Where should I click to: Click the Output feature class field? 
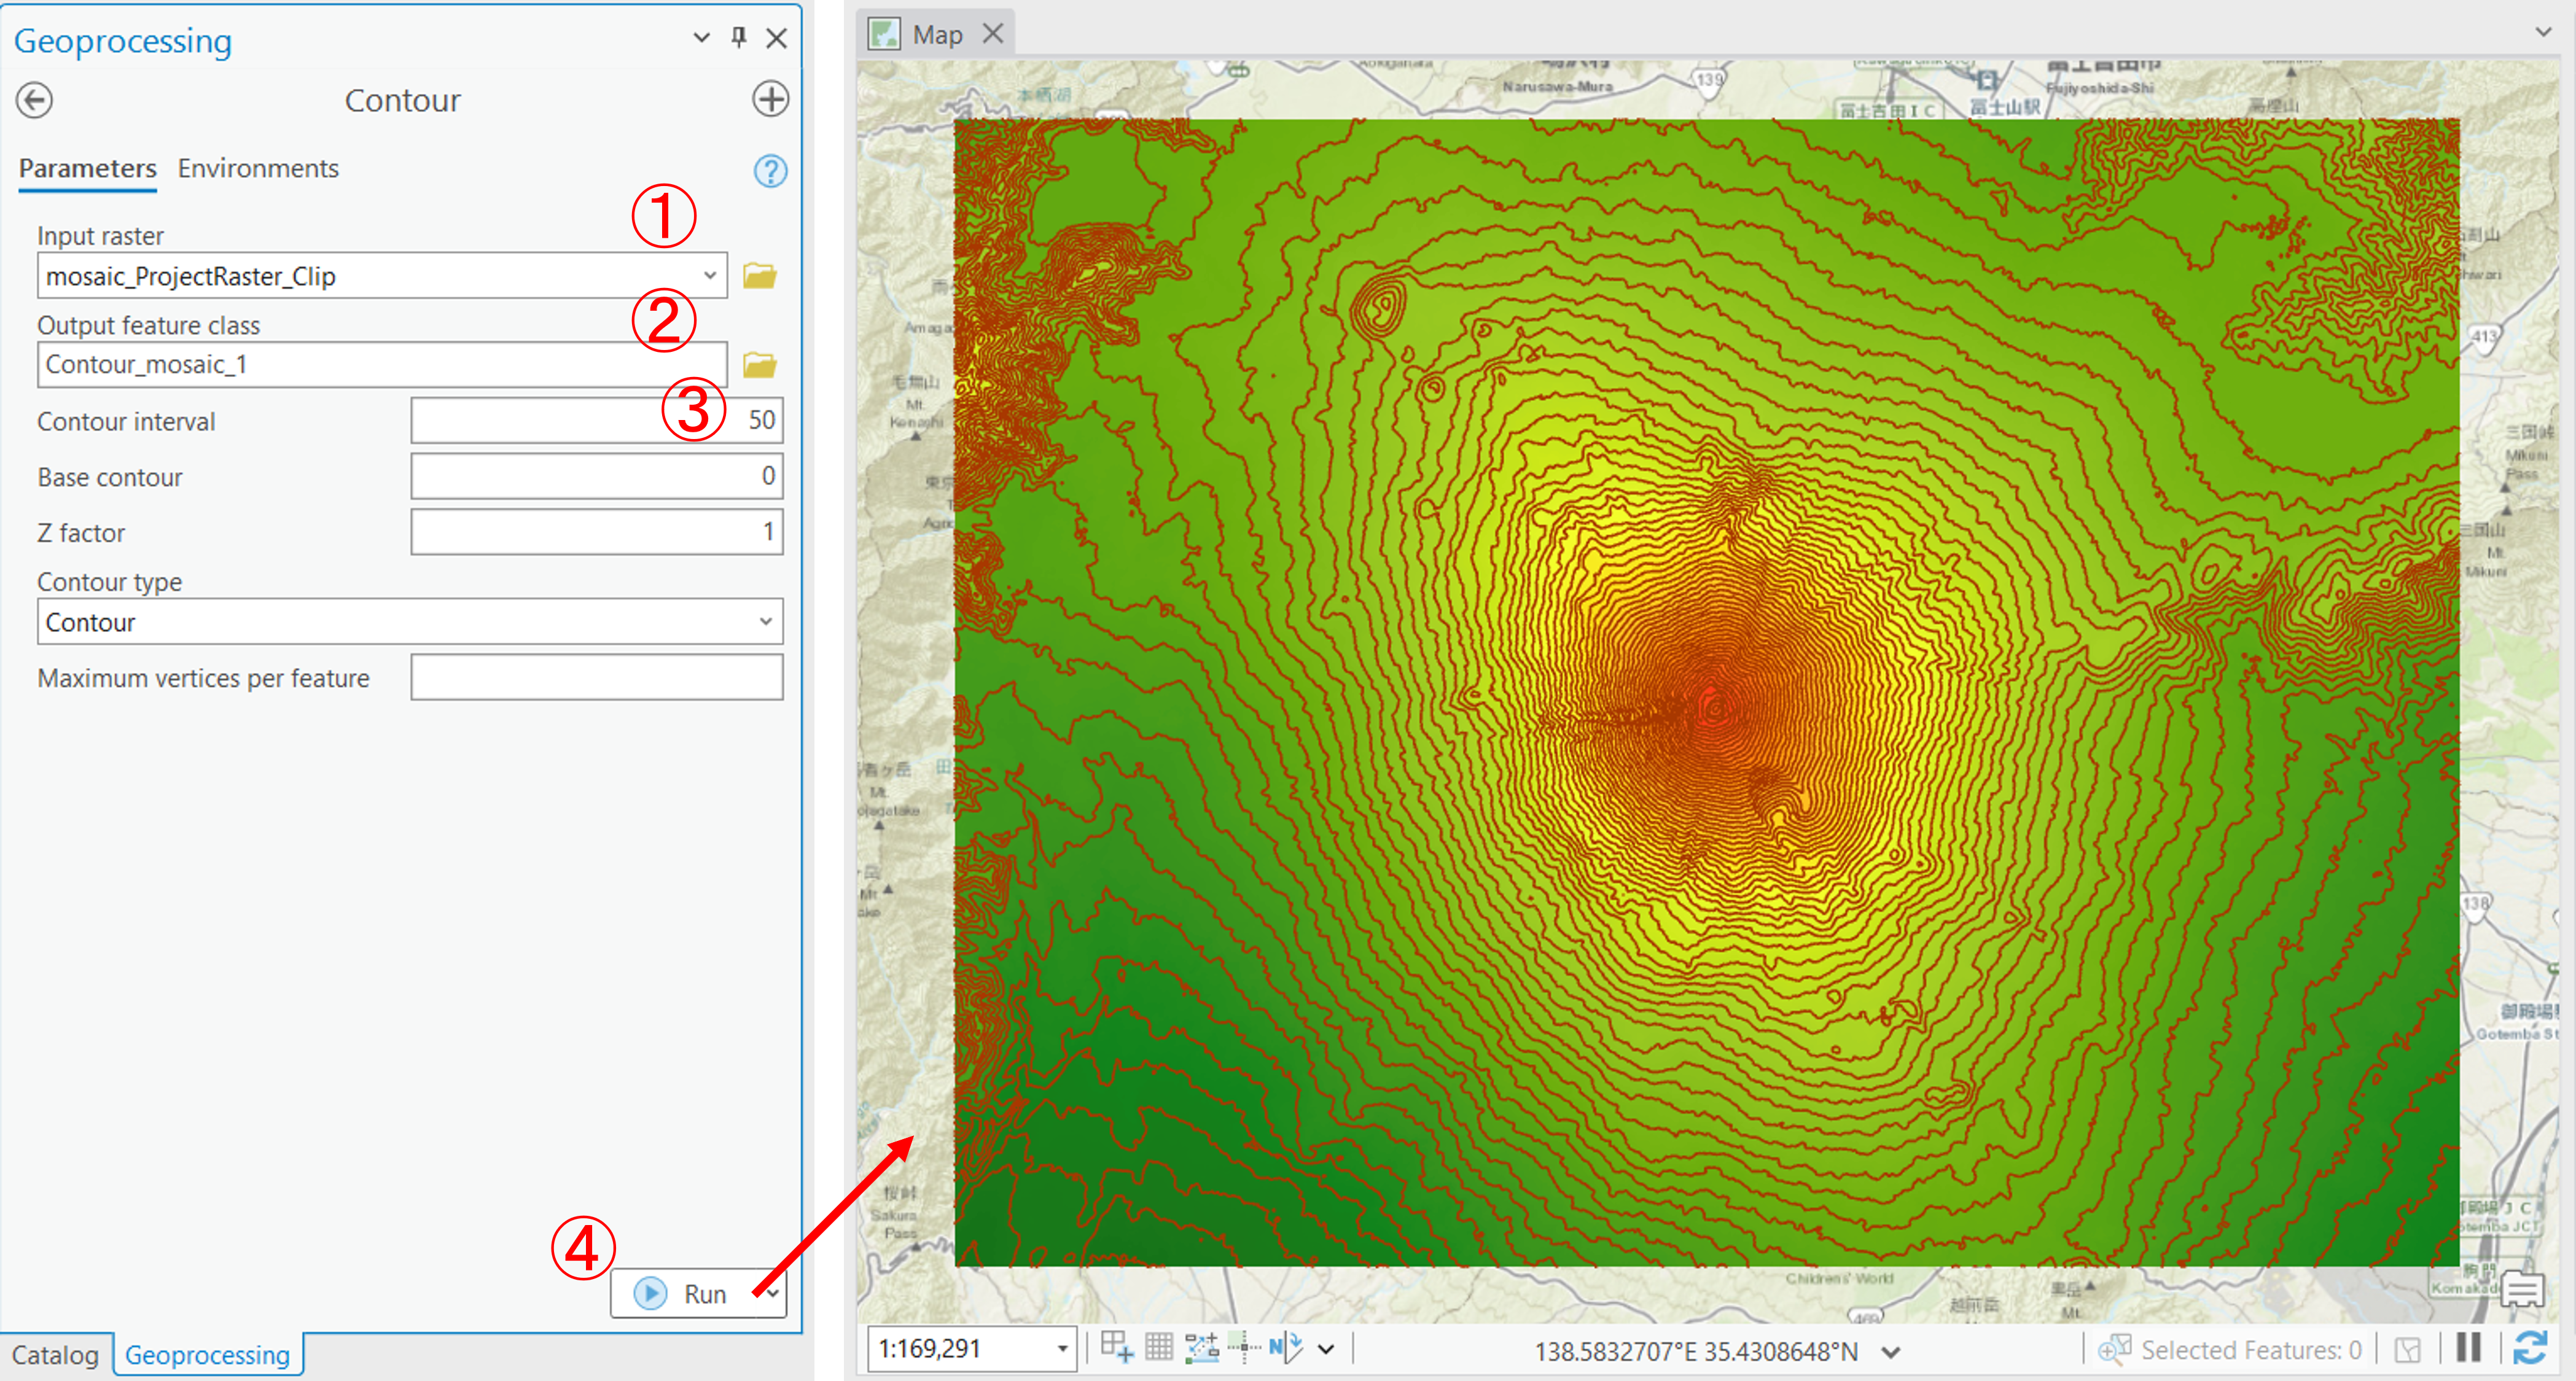[382, 365]
